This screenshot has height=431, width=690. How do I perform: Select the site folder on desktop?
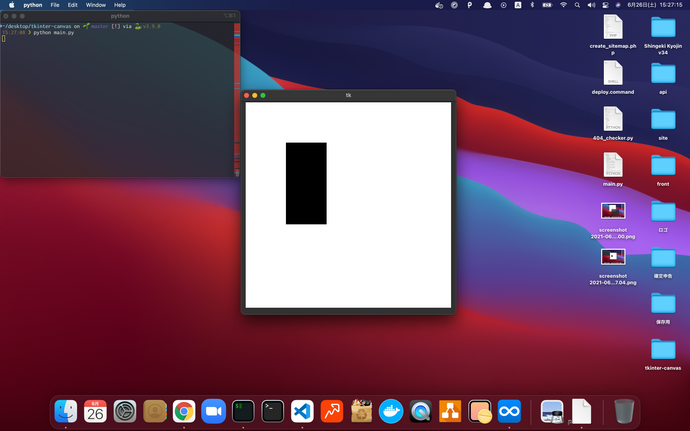[663, 119]
